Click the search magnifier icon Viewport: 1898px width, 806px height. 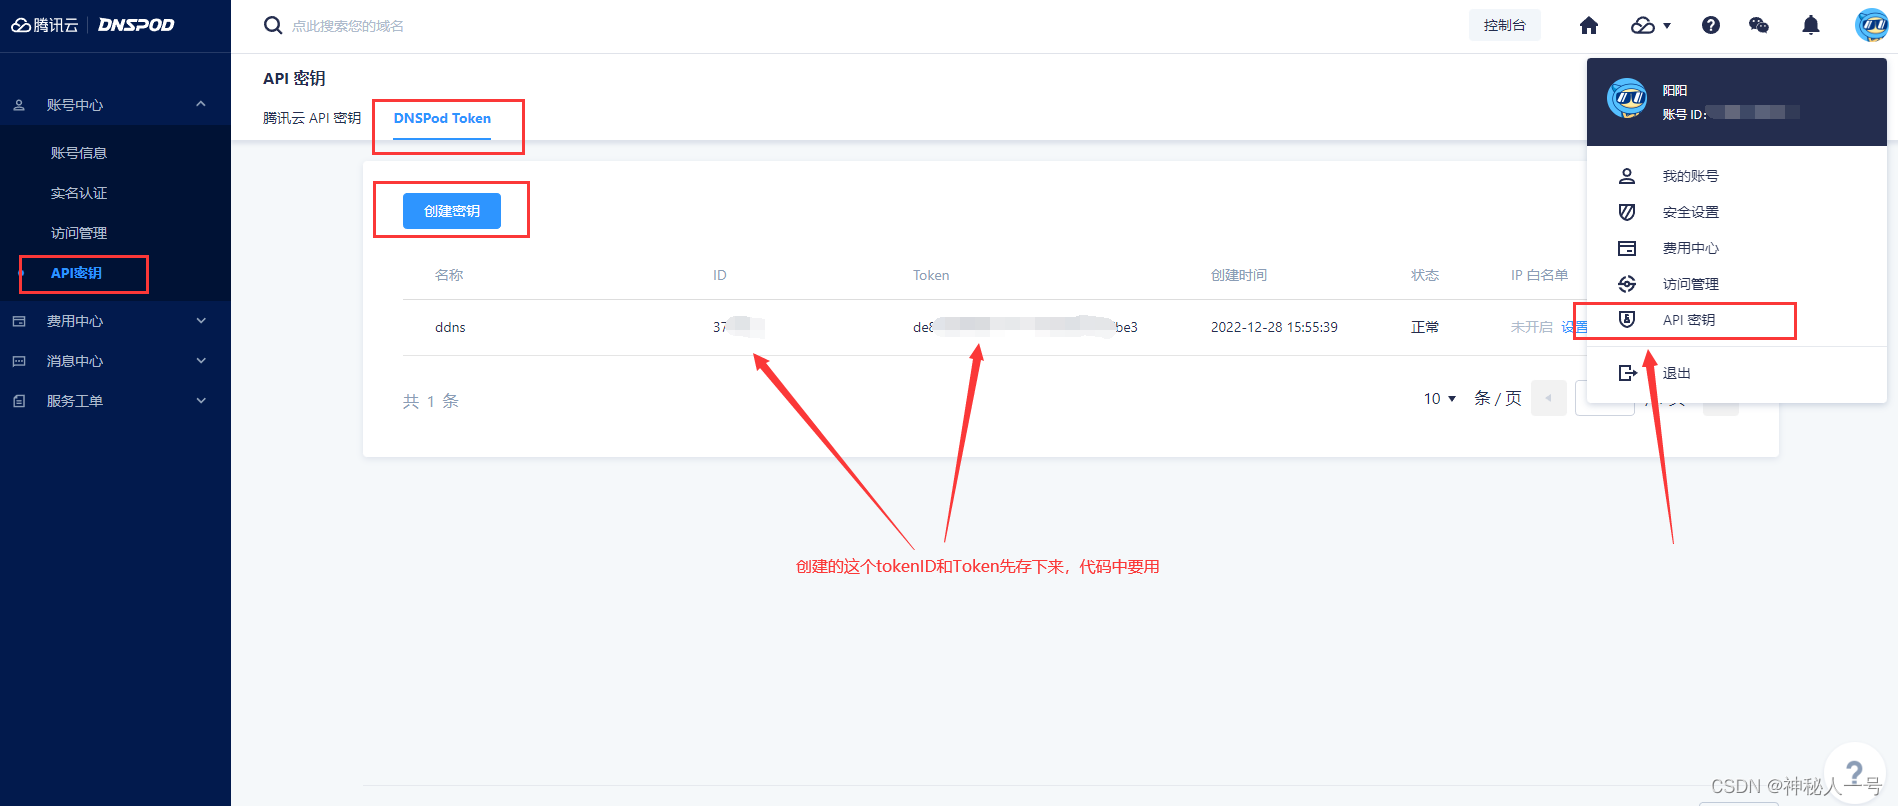pos(273,25)
